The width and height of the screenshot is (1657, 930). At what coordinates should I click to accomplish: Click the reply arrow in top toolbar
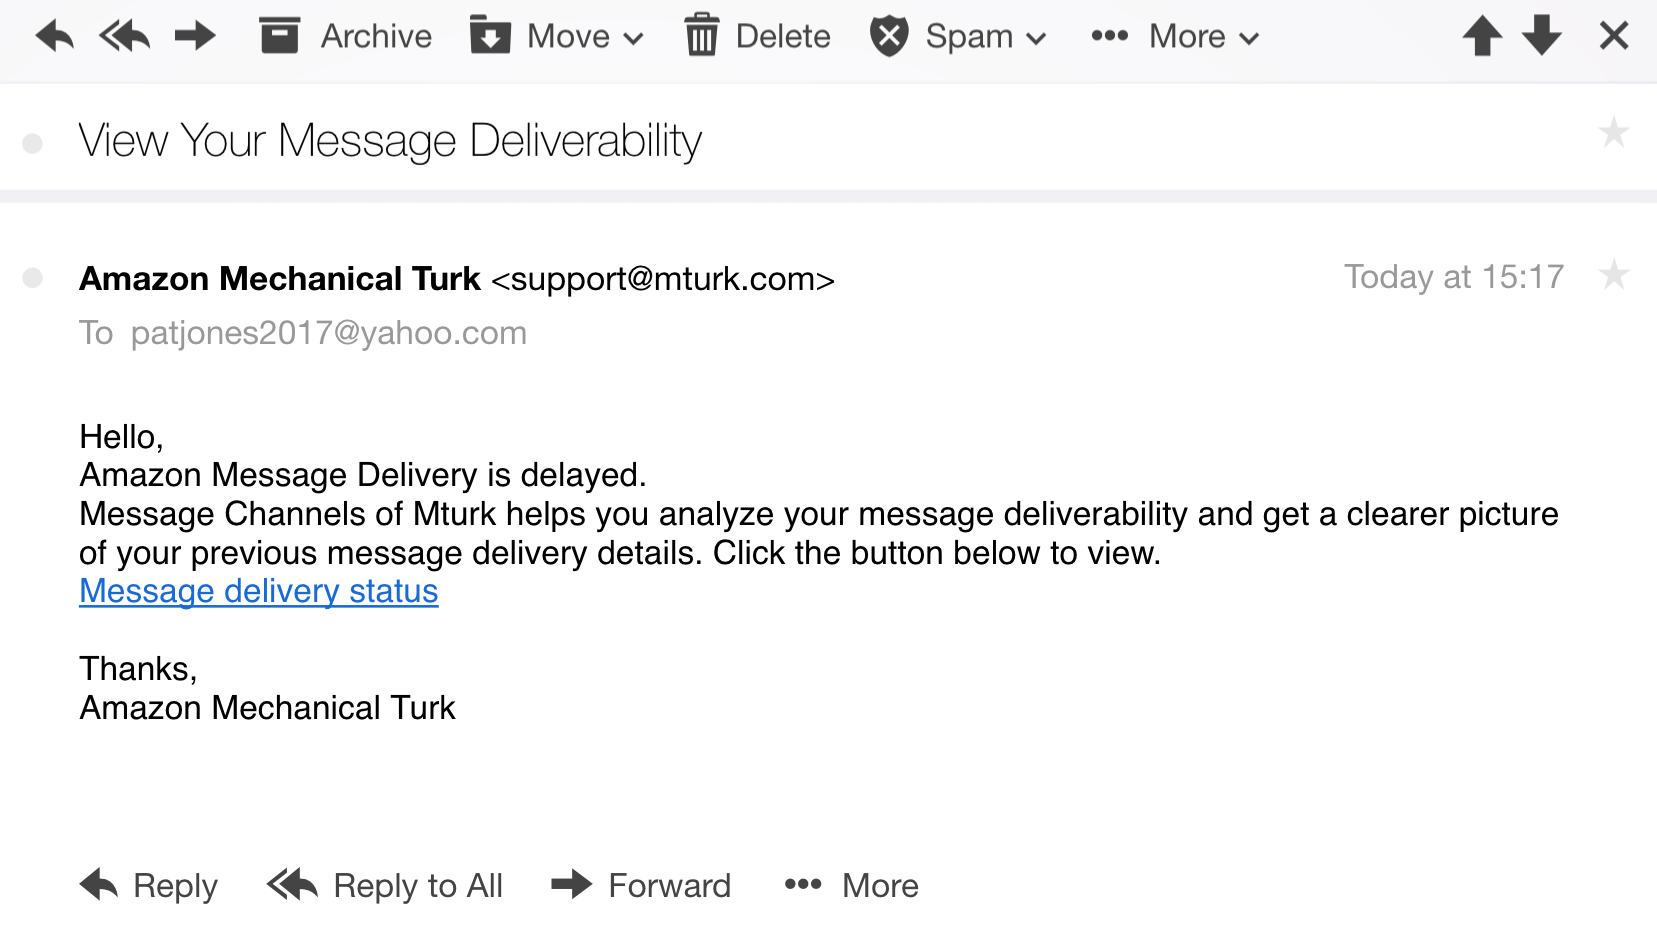[54, 37]
